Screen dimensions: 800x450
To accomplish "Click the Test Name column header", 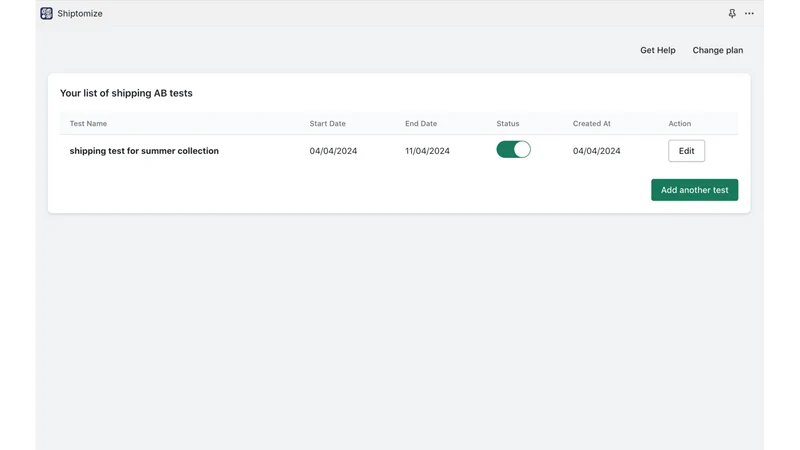I will (88, 123).
